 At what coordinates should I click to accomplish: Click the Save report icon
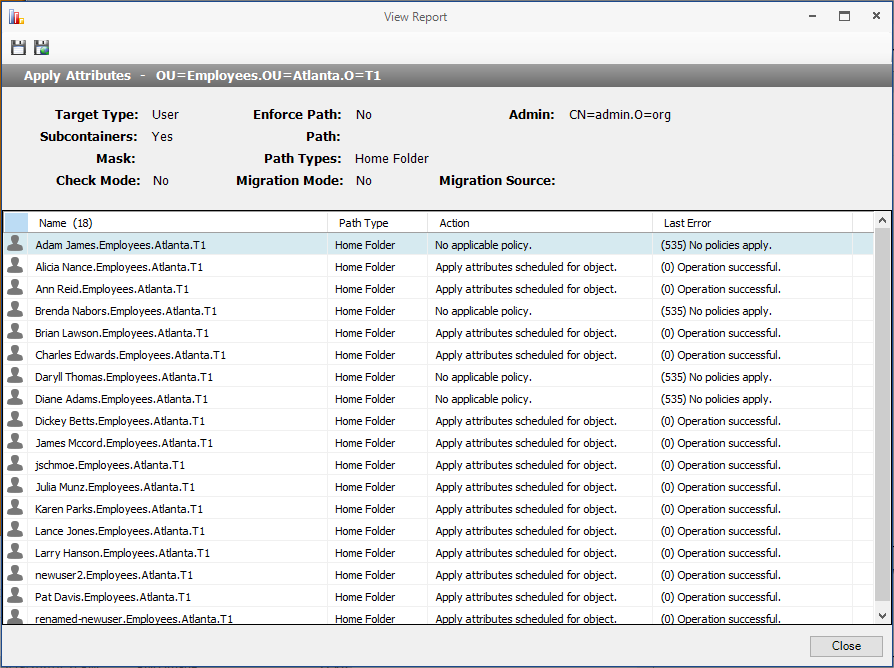[18, 48]
